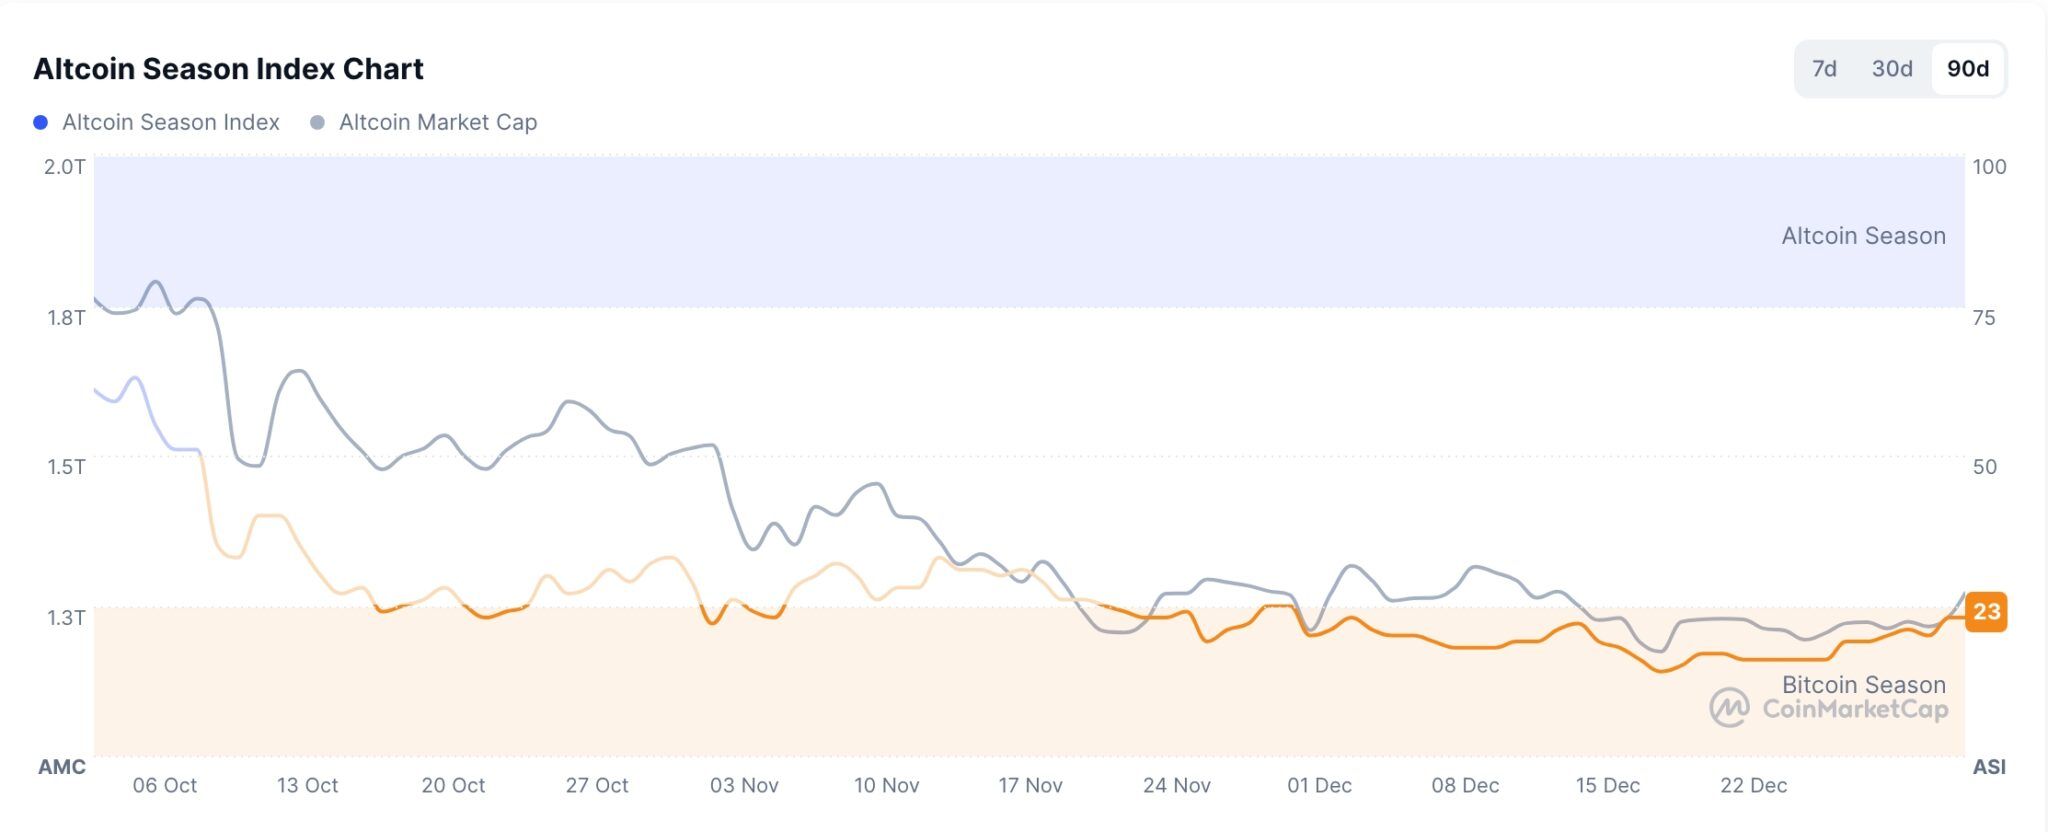2048x832 pixels.
Task: Click the Altcoin Season zone label
Action: click(1863, 236)
